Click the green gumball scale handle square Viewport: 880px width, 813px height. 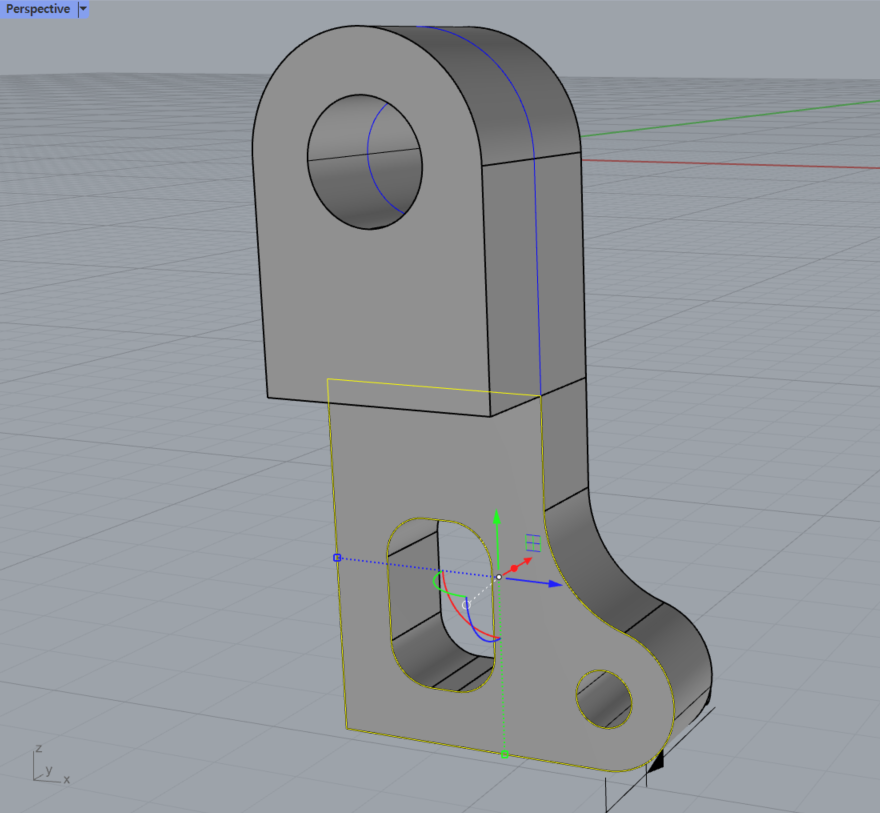coord(505,755)
